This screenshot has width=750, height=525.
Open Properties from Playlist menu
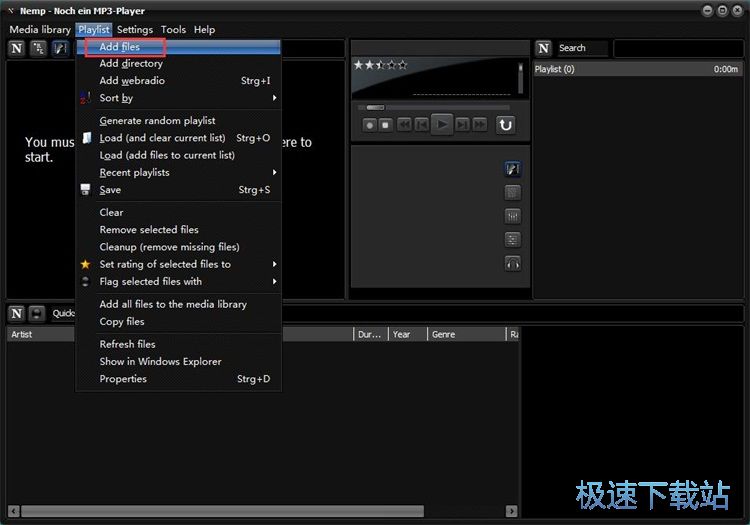[x=178, y=379]
